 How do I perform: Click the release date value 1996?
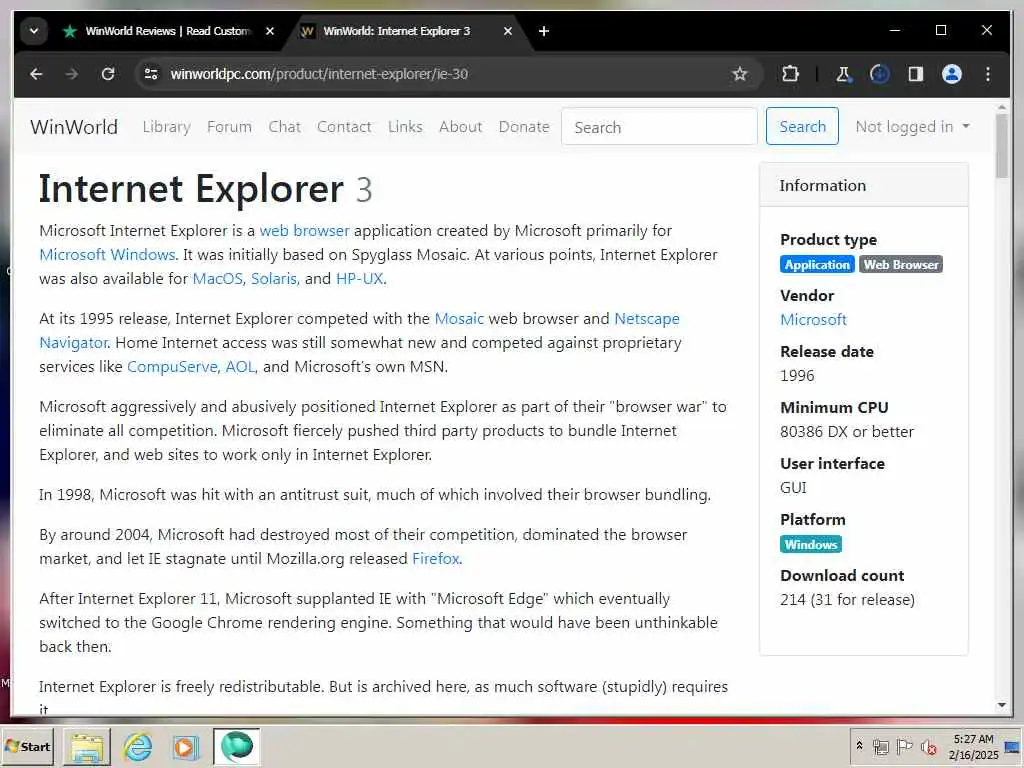pyautogui.click(x=797, y=376)
